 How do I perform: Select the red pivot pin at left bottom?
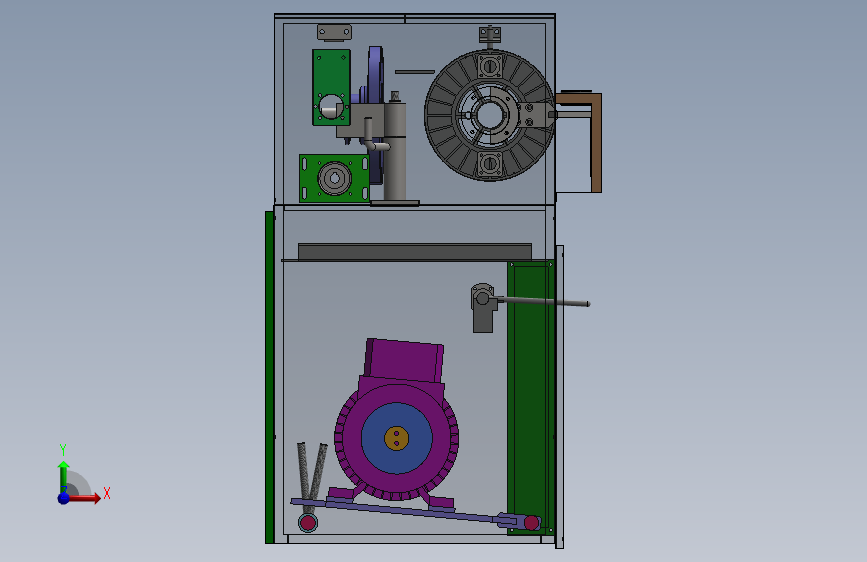[308, 522]
